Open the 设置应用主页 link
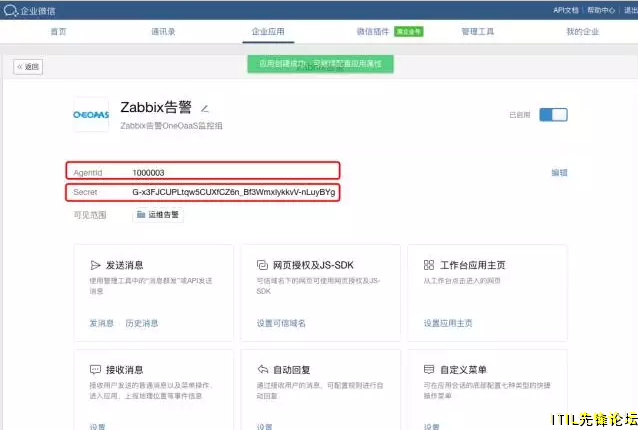This screenshot has width=638, height=430. 448,323
